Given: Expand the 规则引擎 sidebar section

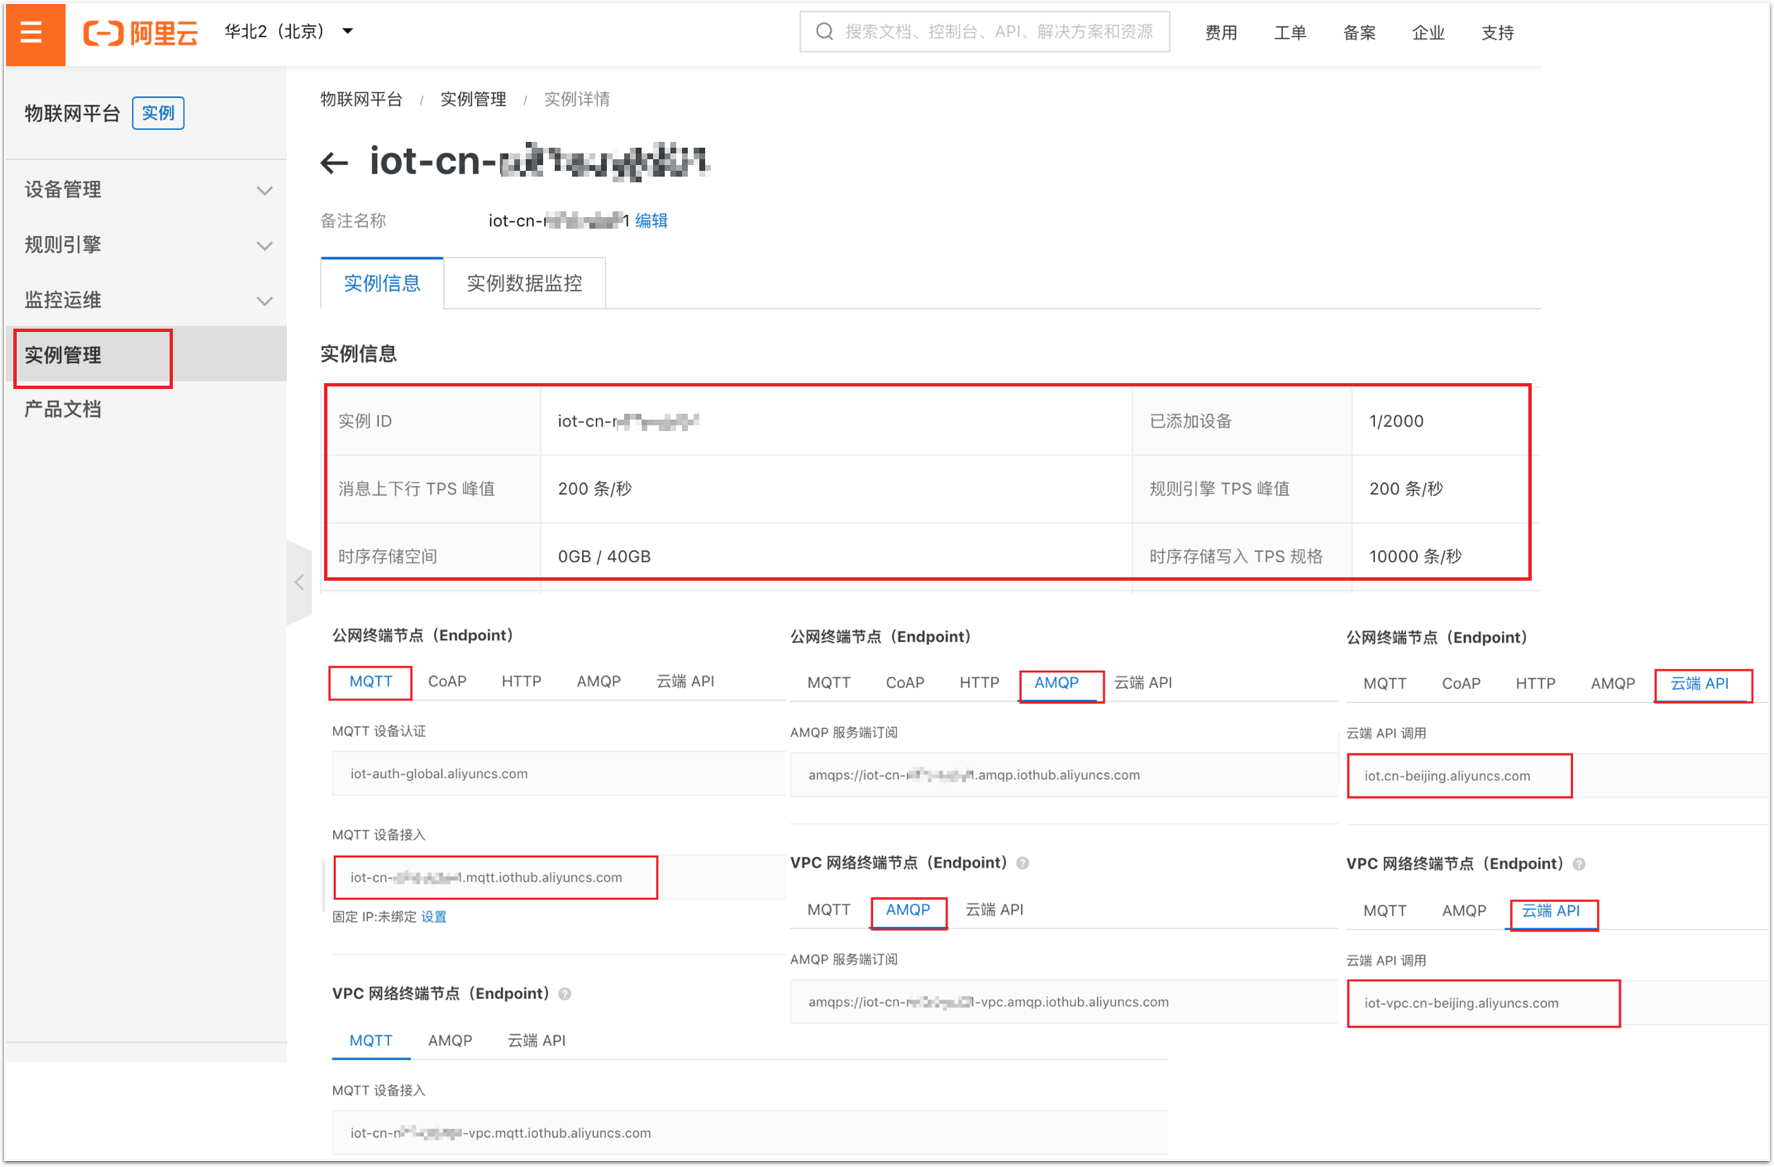Looking at the screenshot, I should tap(146, 245).
